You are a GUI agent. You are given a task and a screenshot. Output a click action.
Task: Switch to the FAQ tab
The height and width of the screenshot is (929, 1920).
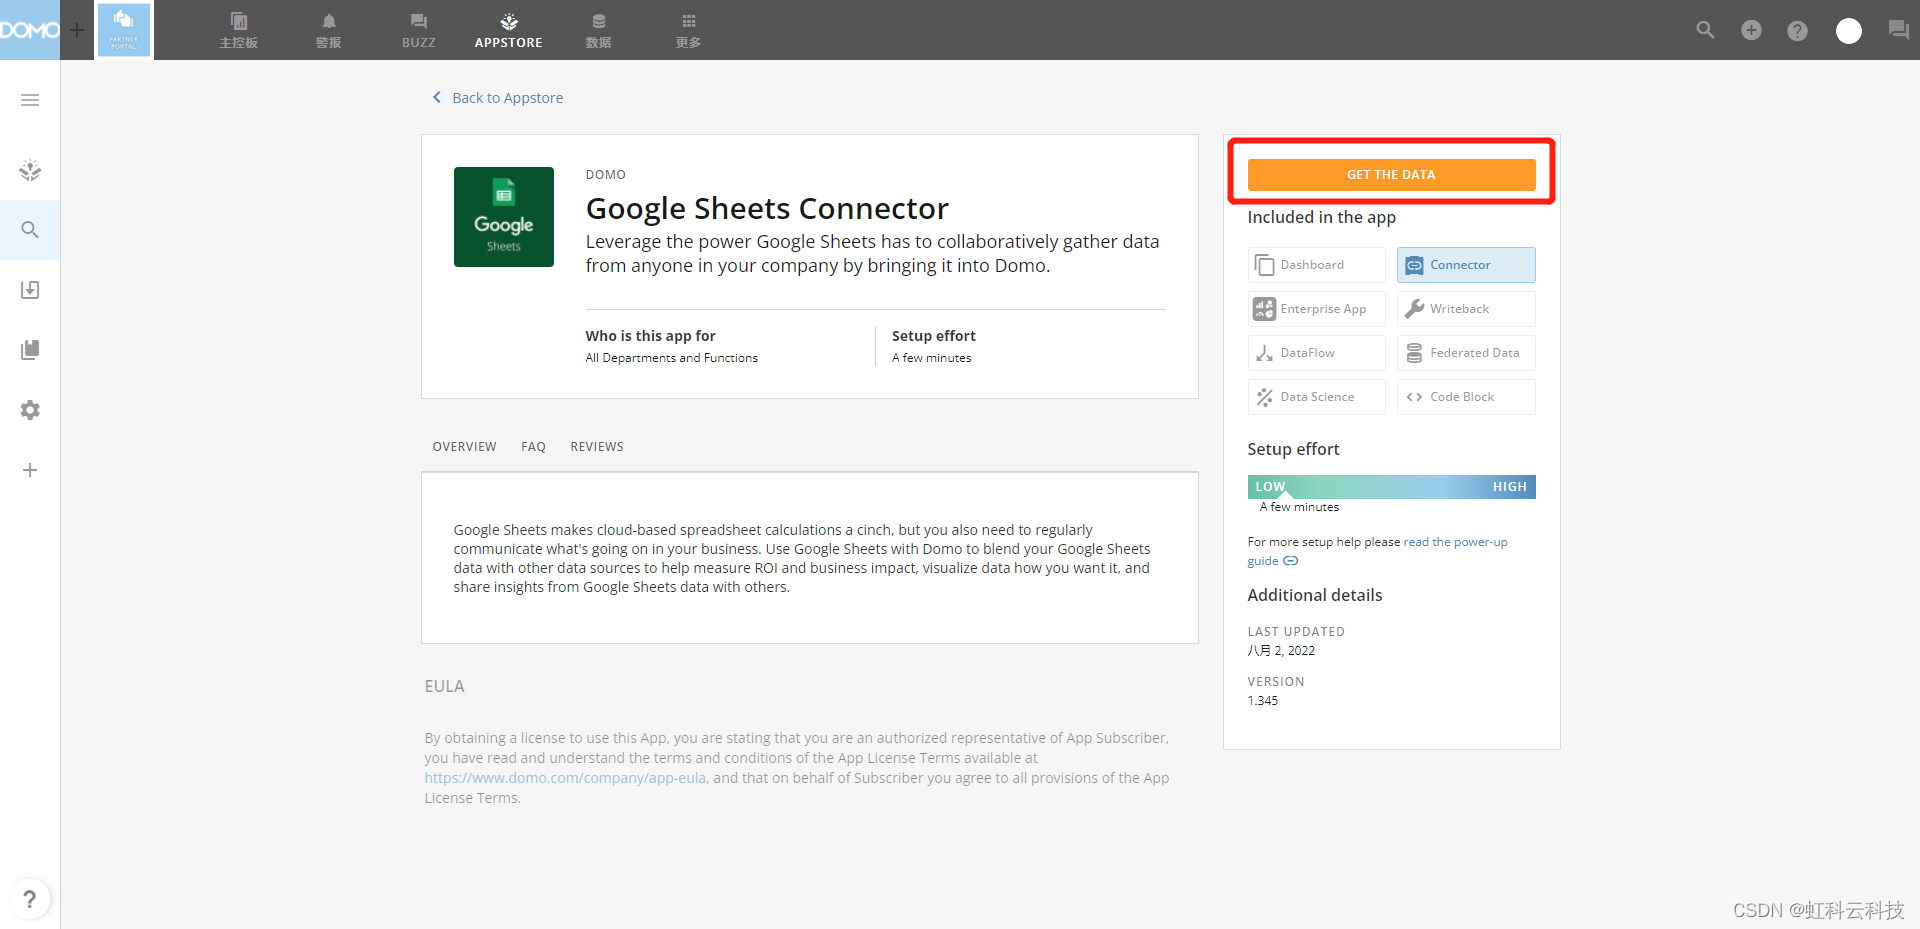(533, 447)
